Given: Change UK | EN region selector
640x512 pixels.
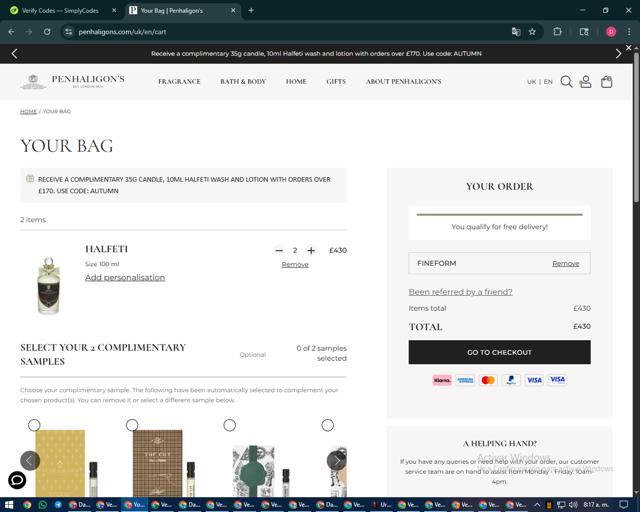Looking at the screenshot, I should (540, 82).
